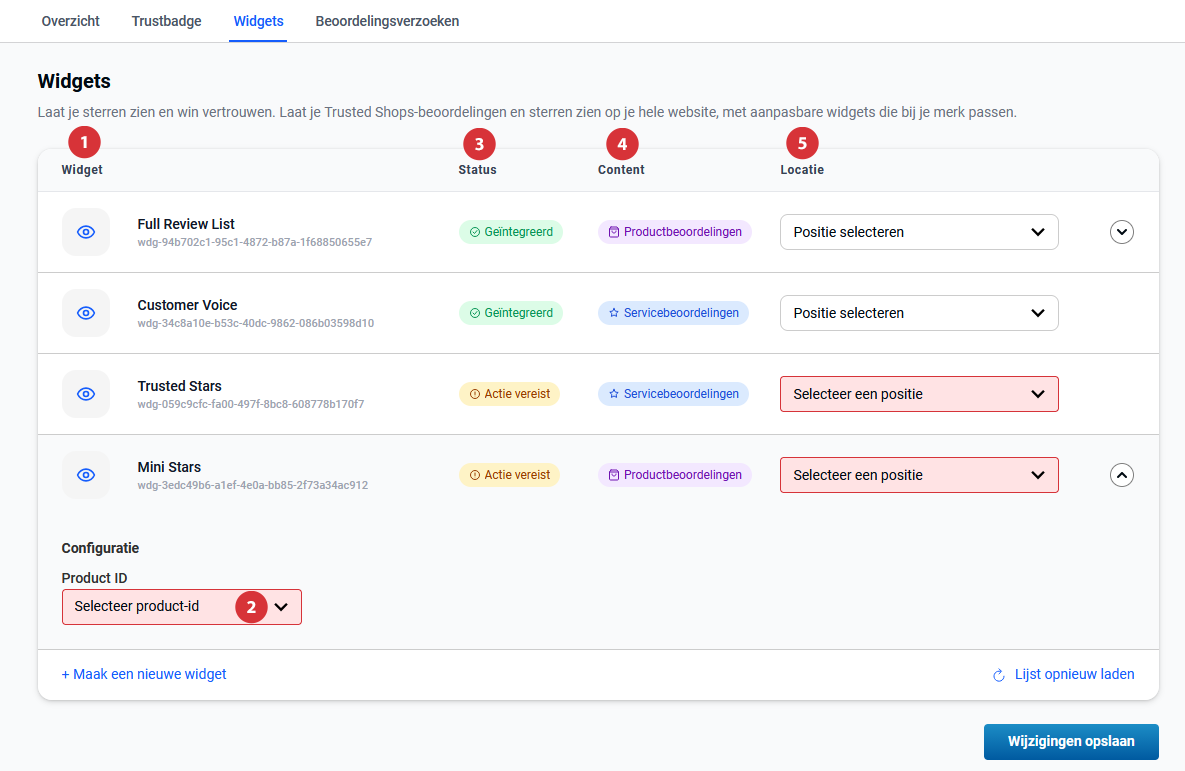Image resolution: width=1185 pixels, height=771 pixels.
Task: Open the Trustbadge tab
Action: pyautogui.click(x=166, y=21)
